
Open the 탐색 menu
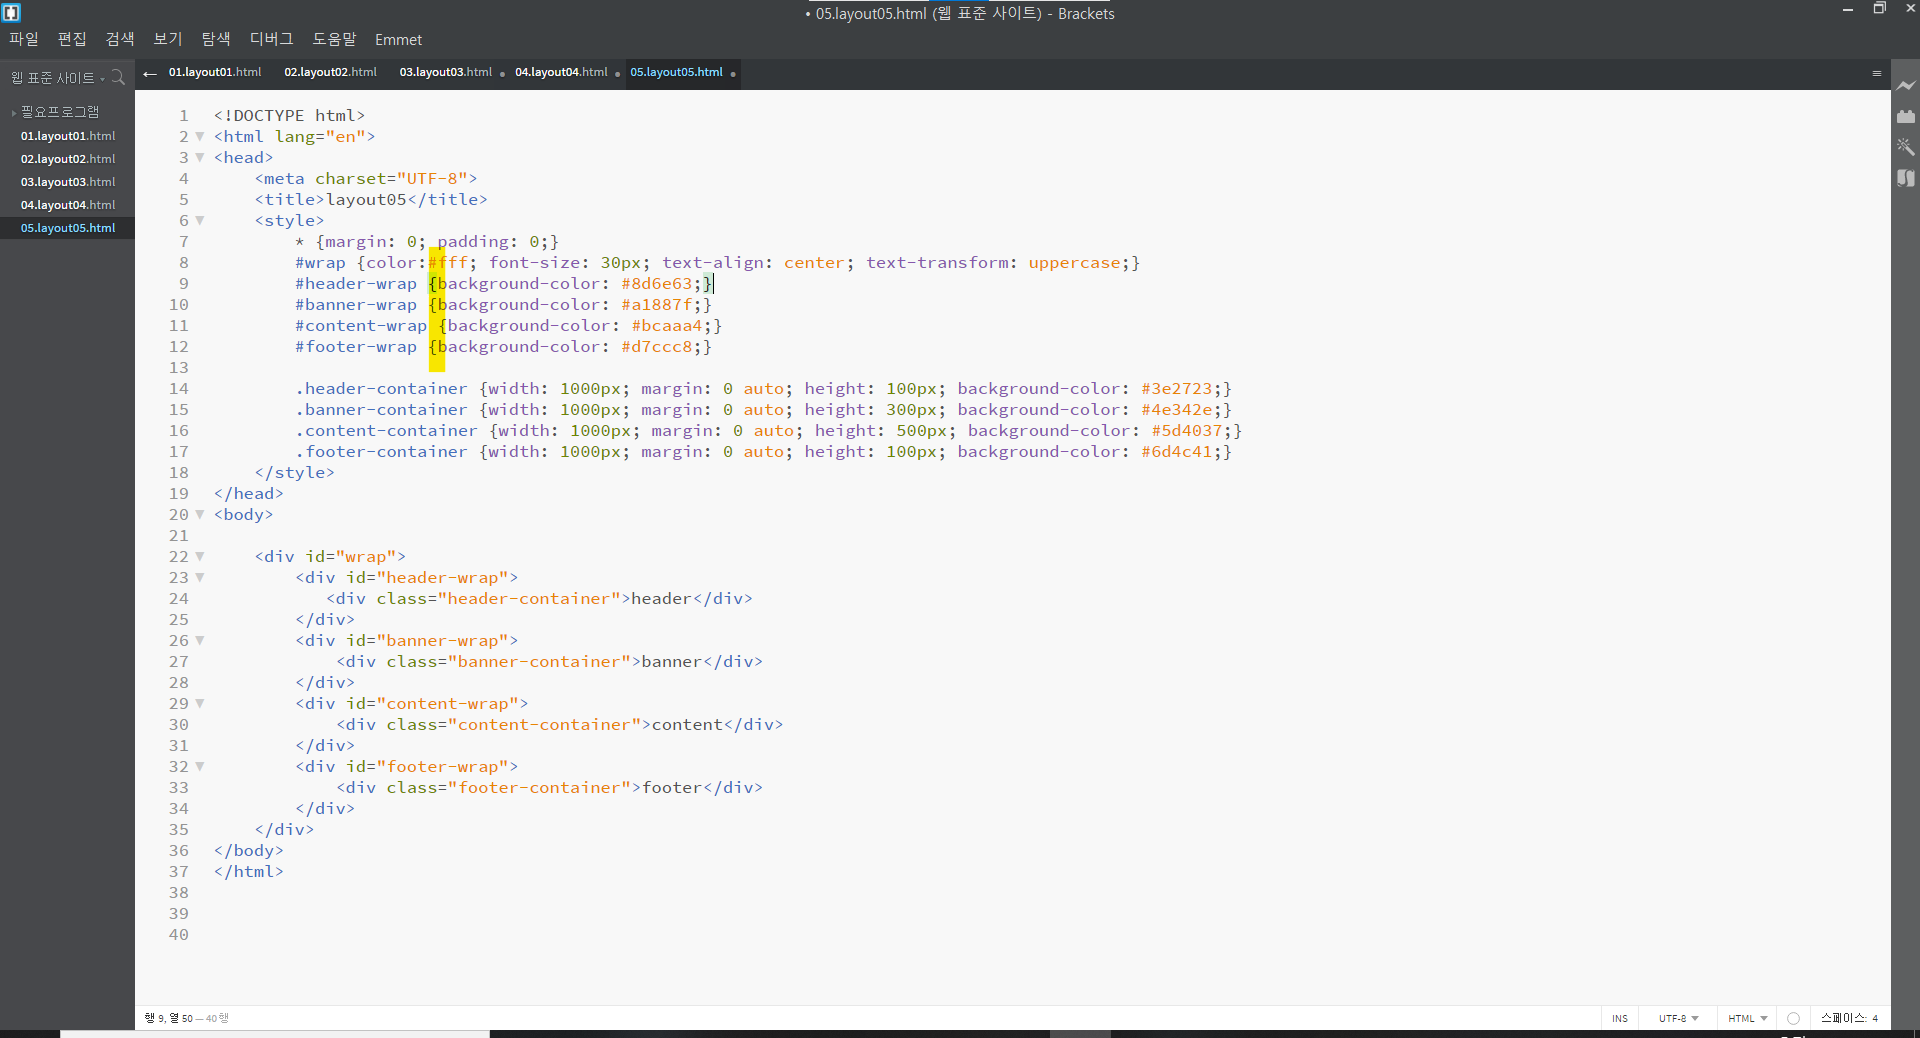click(216, 39)
